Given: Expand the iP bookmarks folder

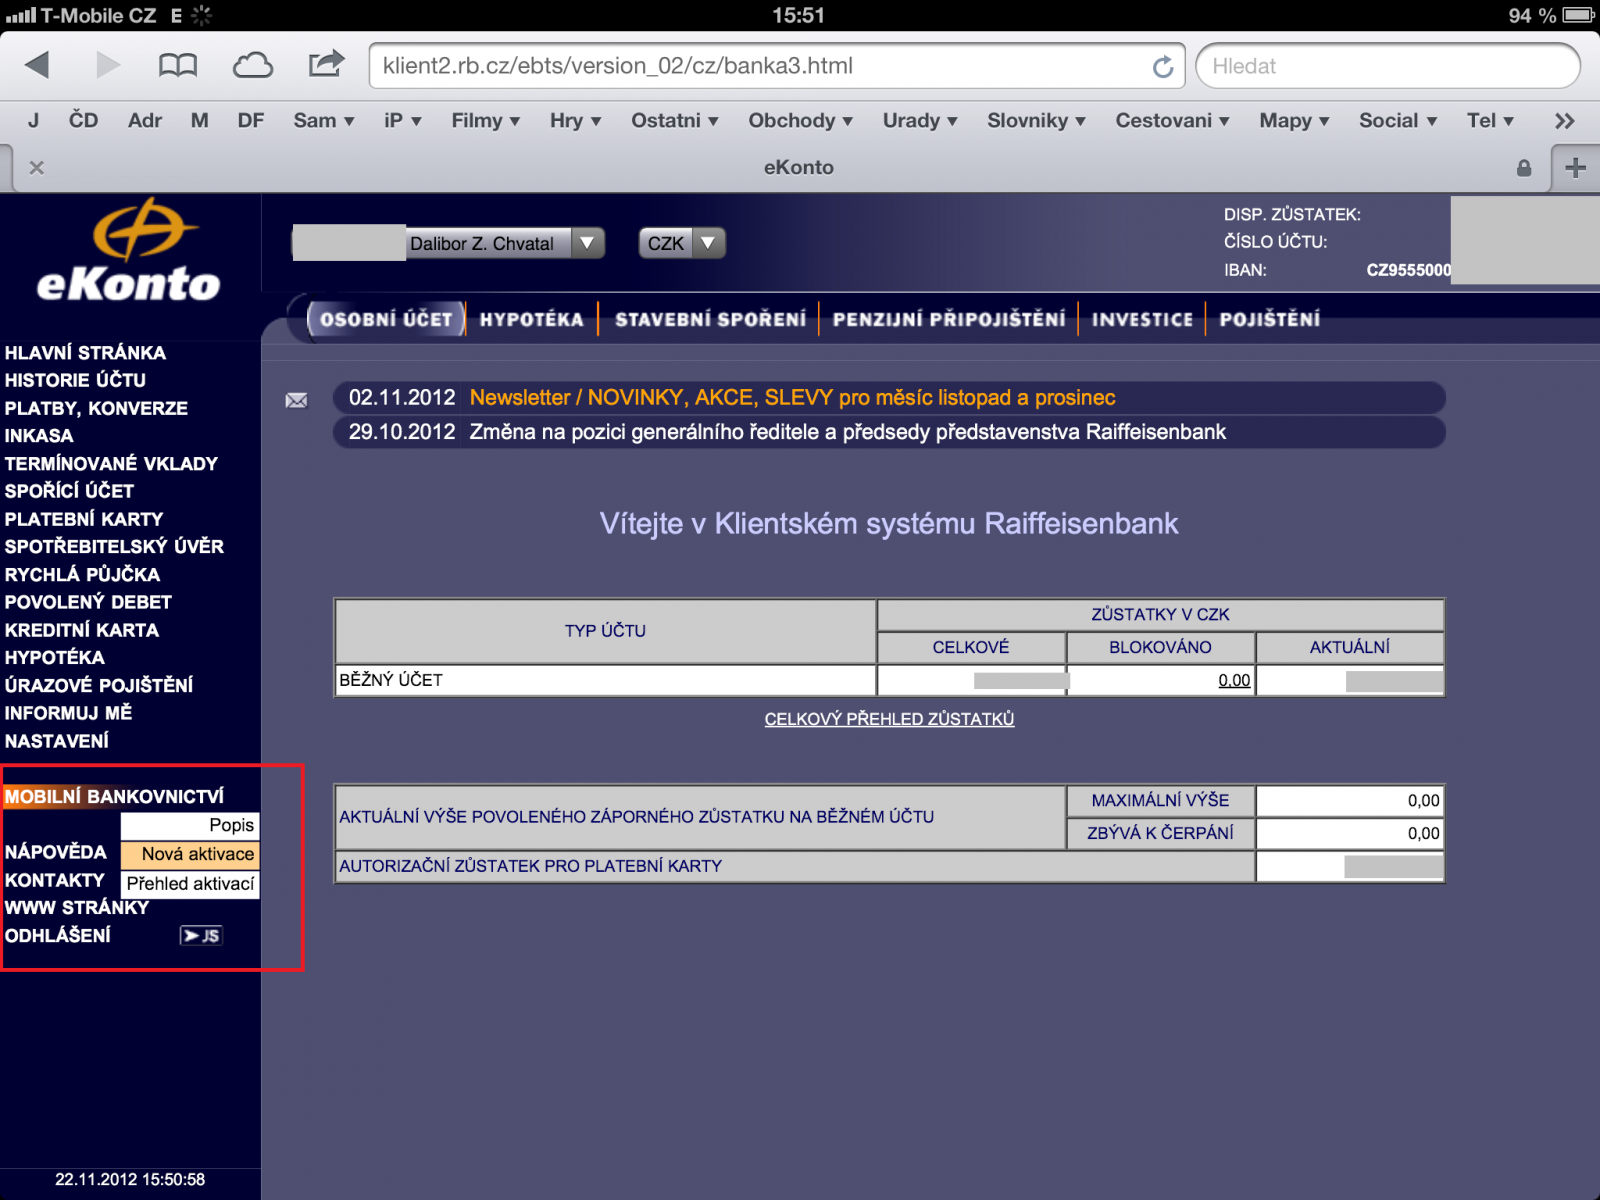Looking at the screenshot, I should click(x=403, y=121).
